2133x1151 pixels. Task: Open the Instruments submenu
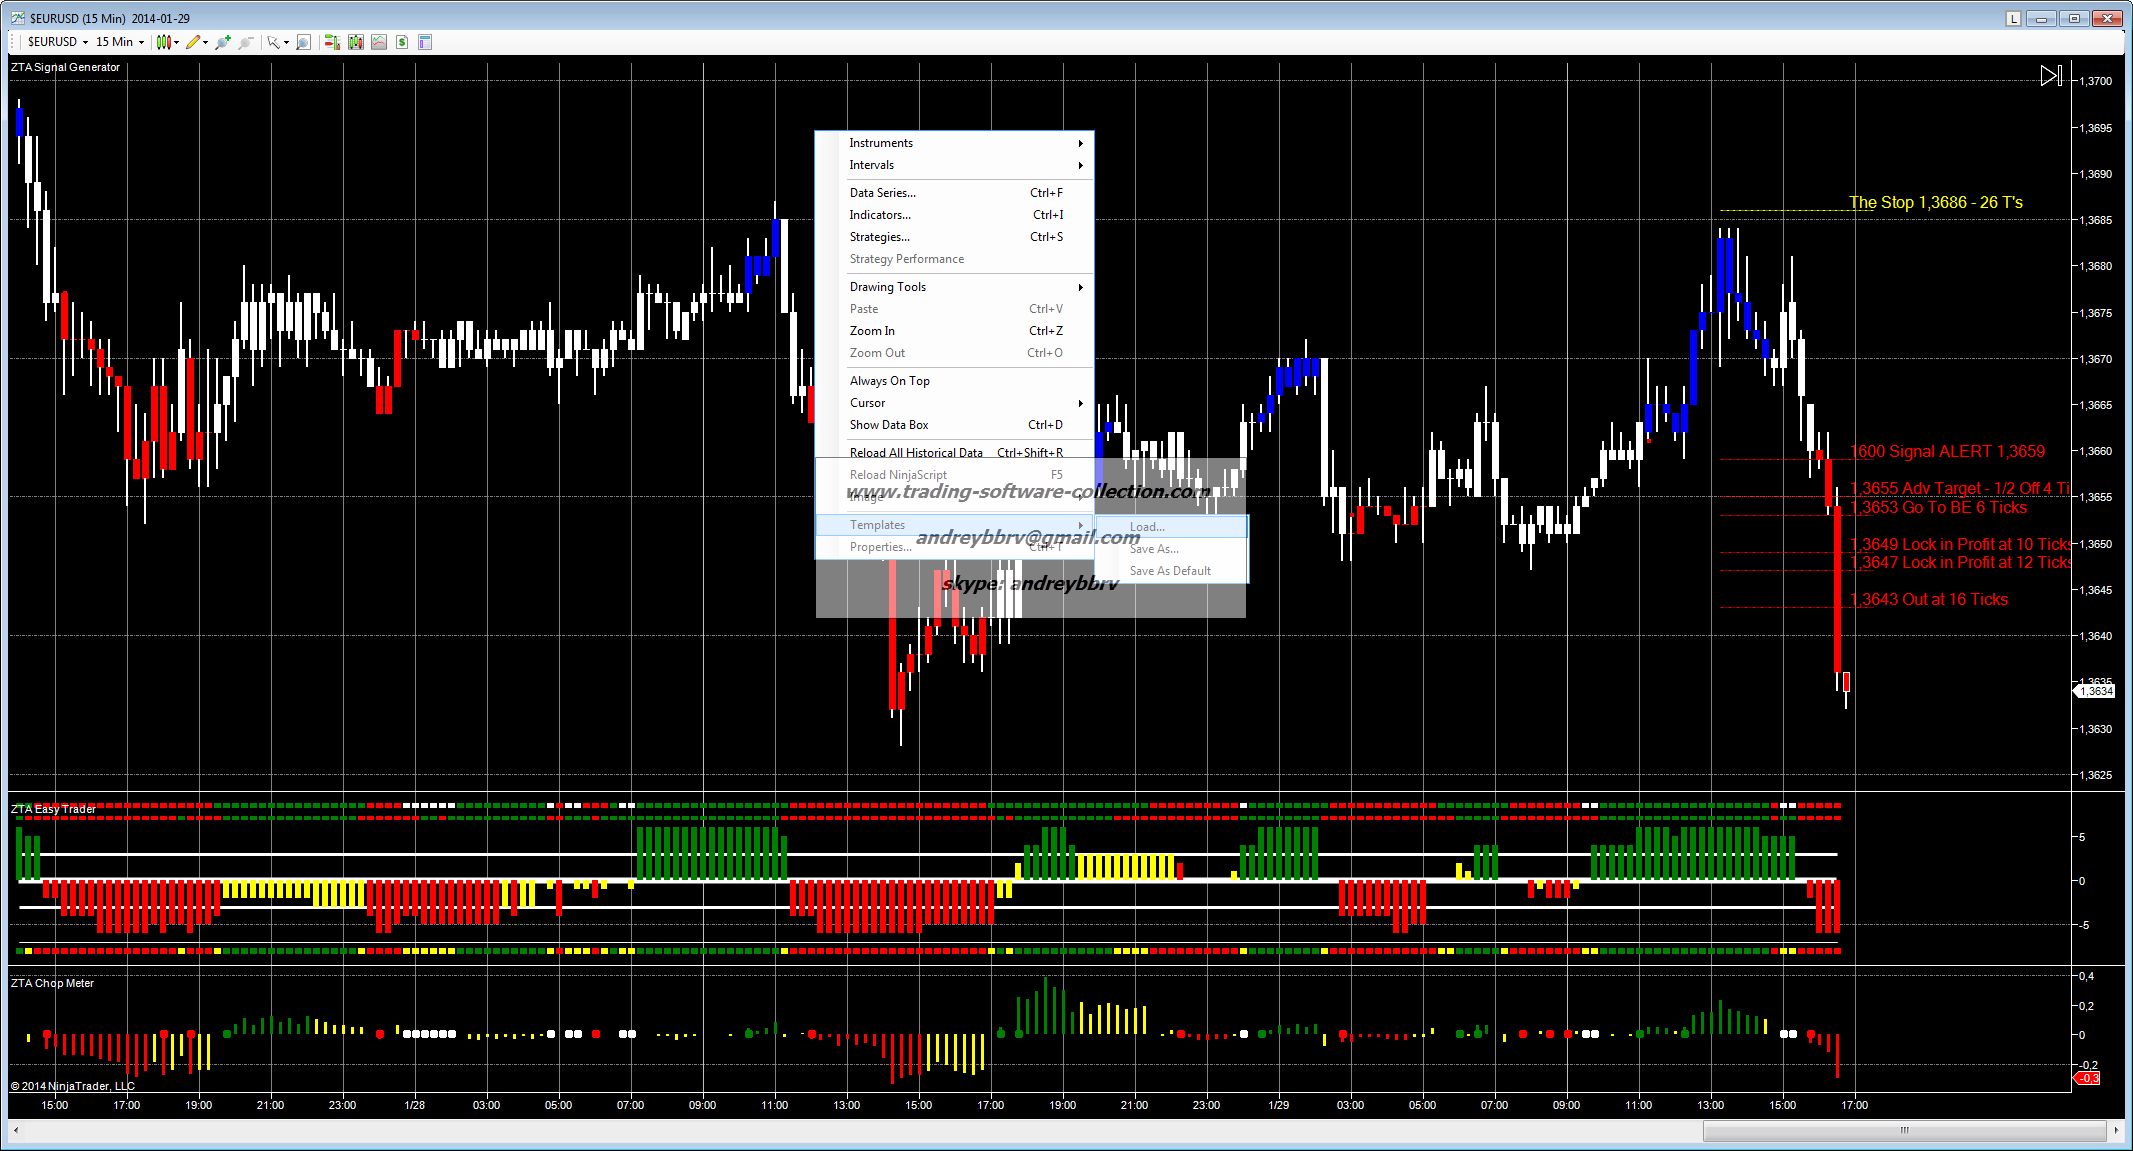pos(880,143)
